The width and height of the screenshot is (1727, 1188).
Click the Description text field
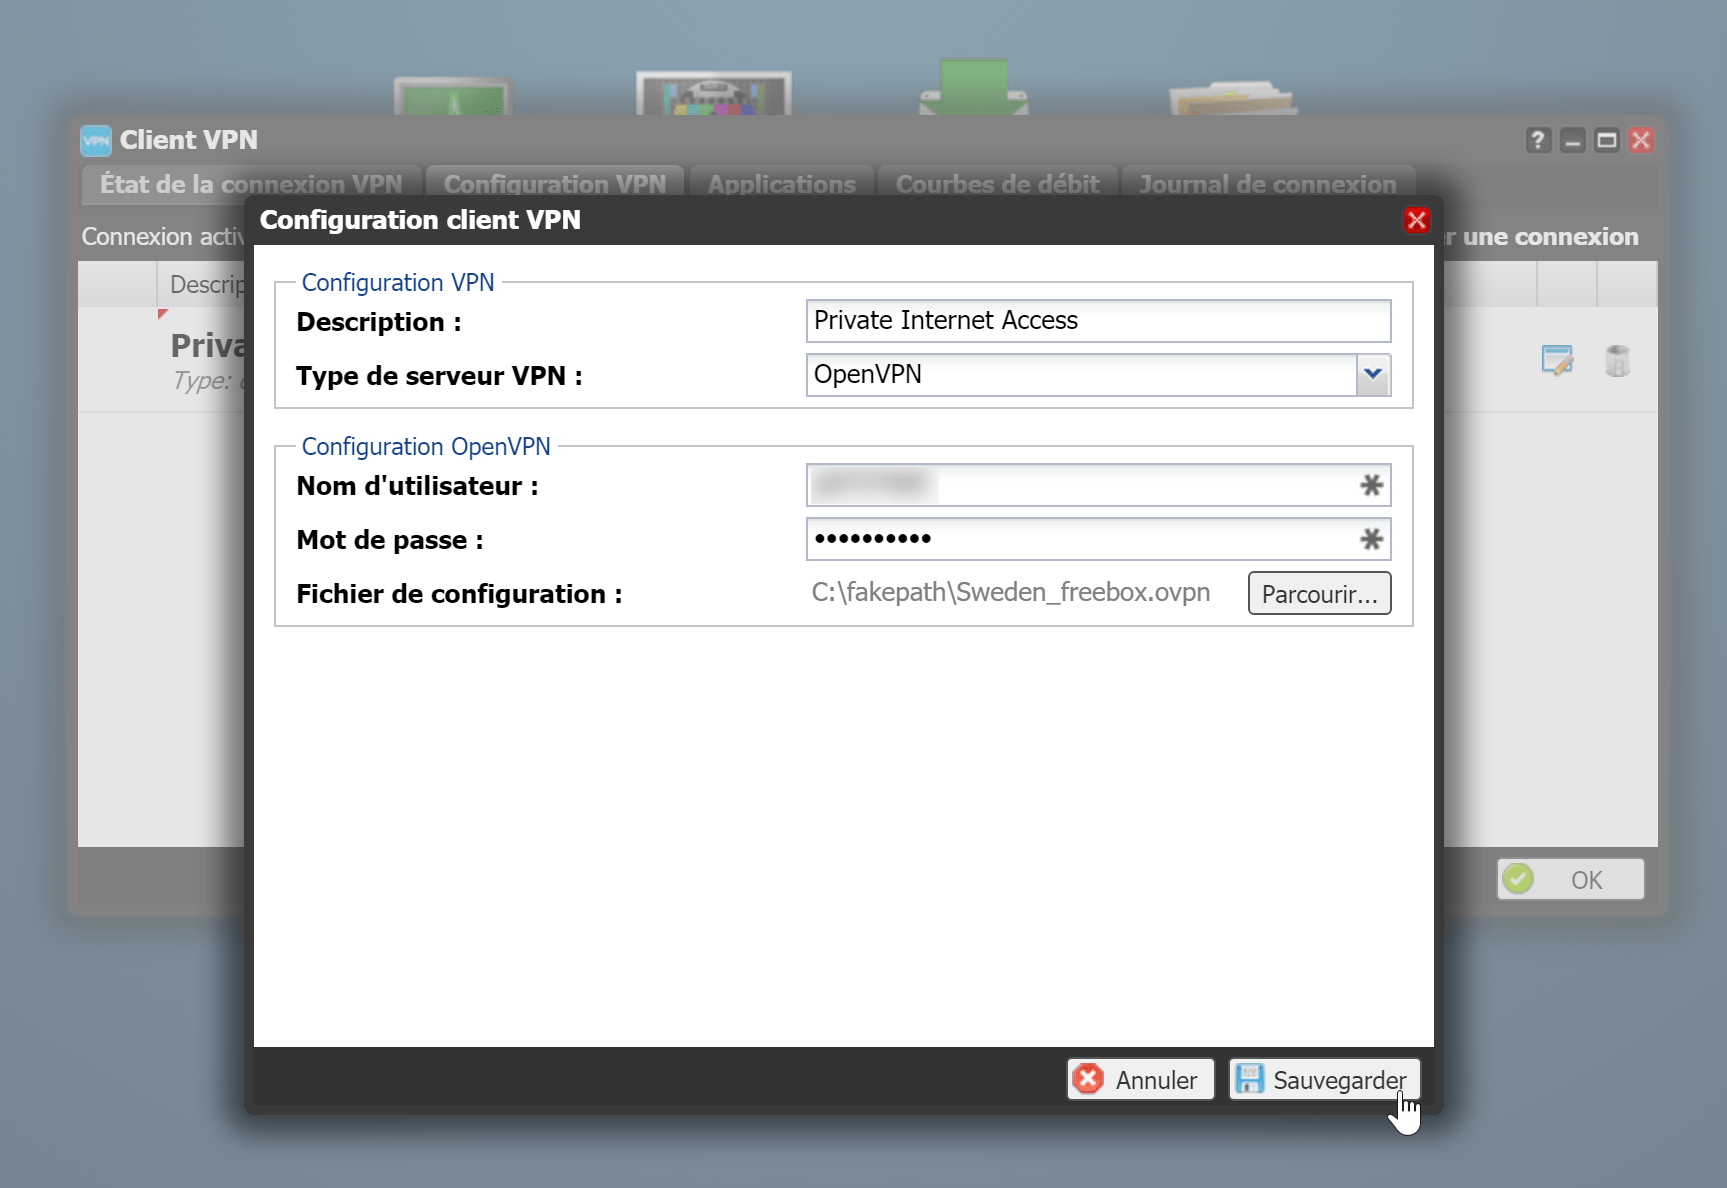1098,320
